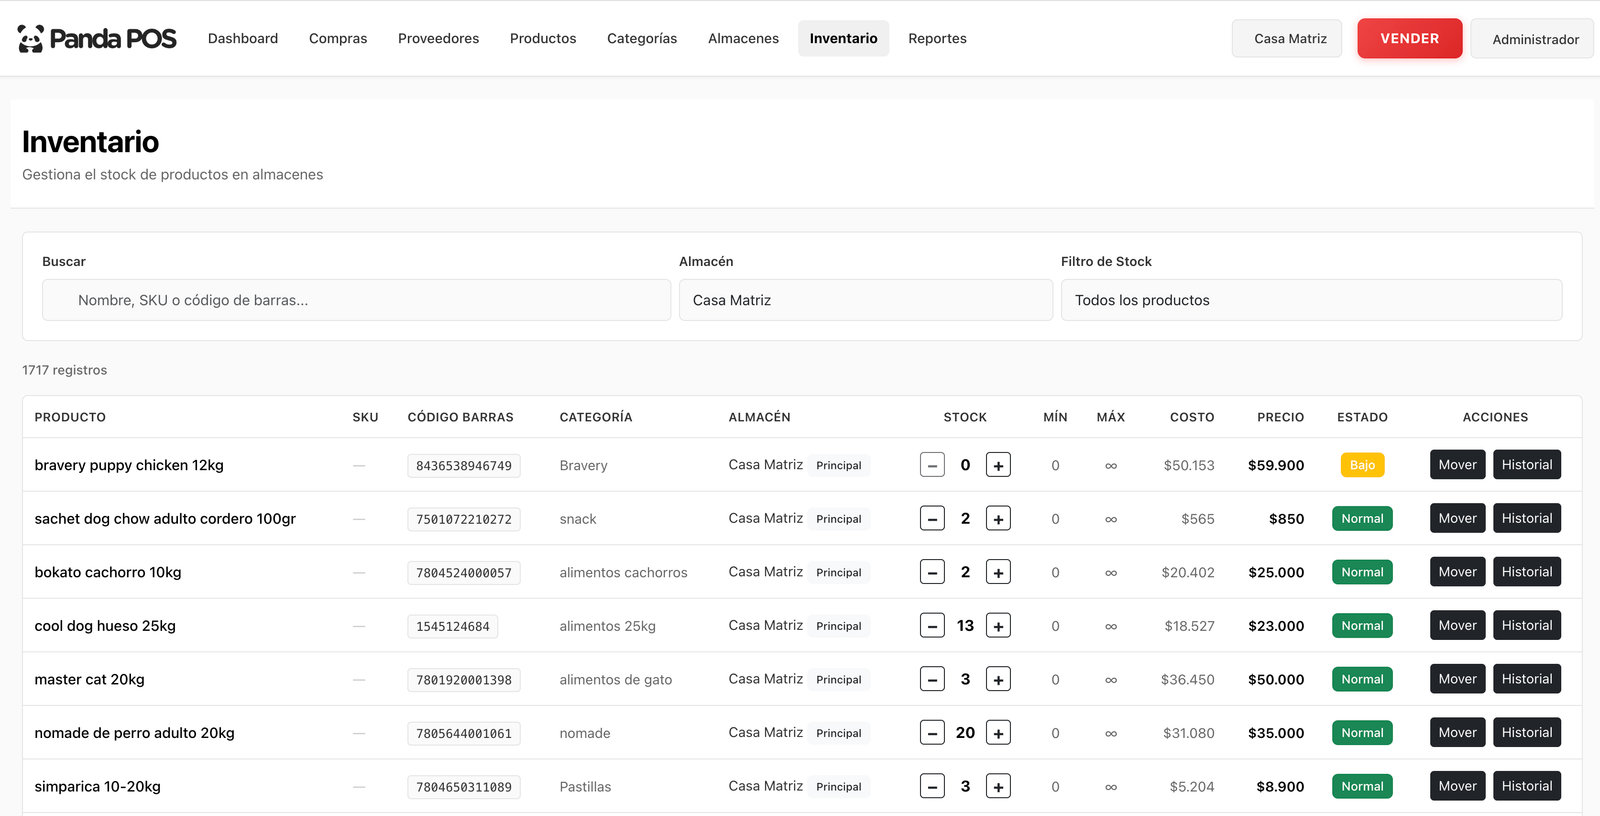View Historial for master cat 20kg
Image resolution: width=1600 pixels, height=816 pixels.
pyautogui.click(x=1526, y=679)
